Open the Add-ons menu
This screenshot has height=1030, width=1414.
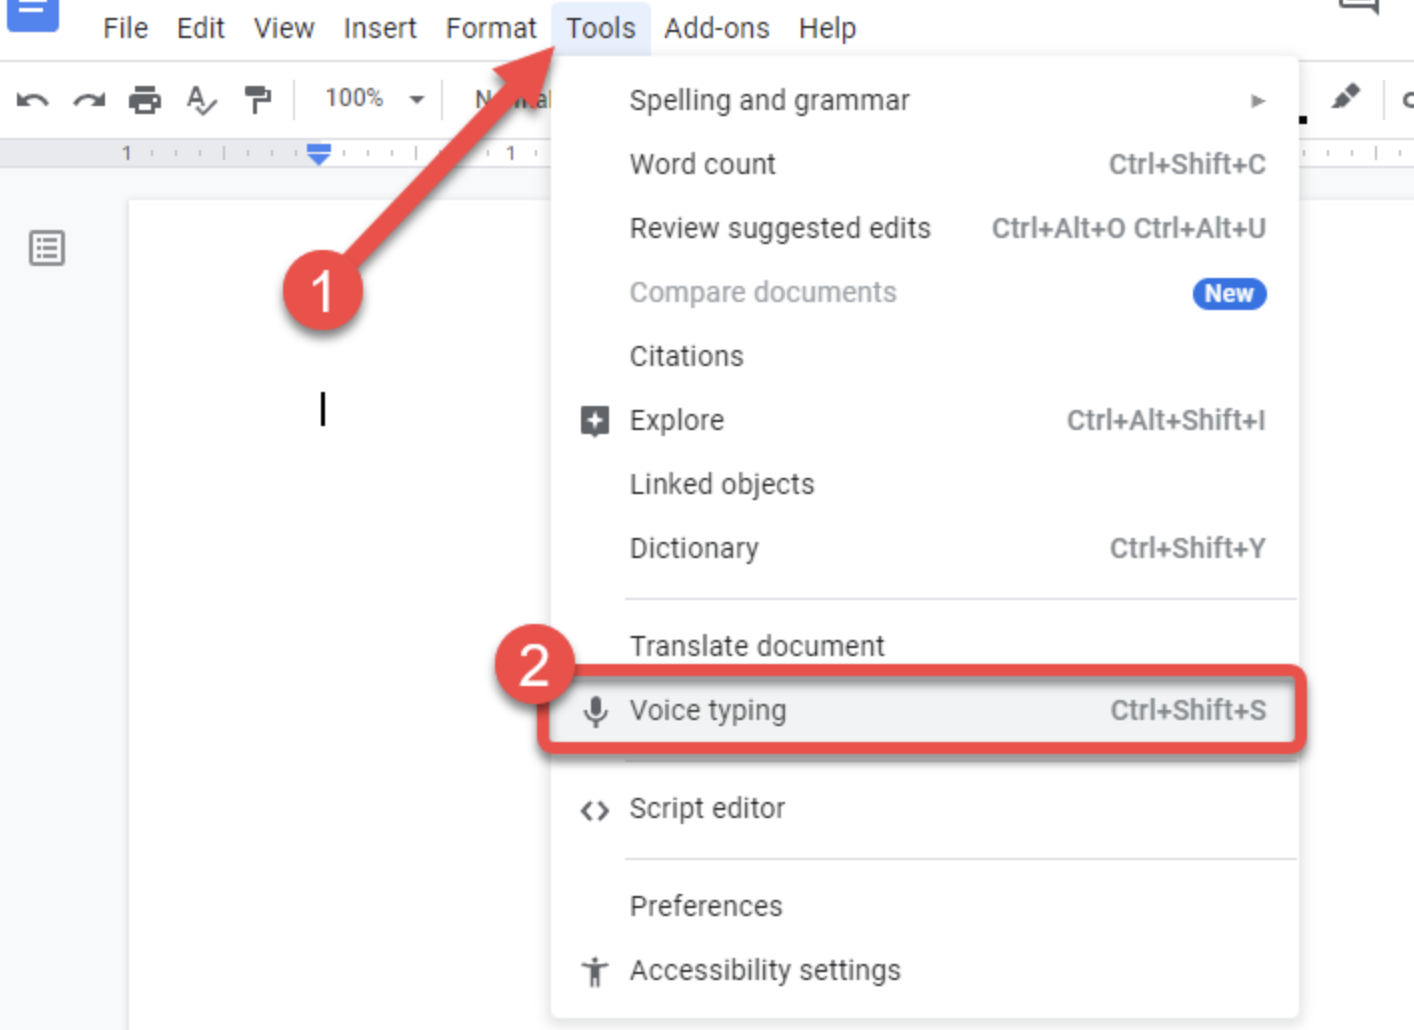pyautogui.click(x=717, y=28)
